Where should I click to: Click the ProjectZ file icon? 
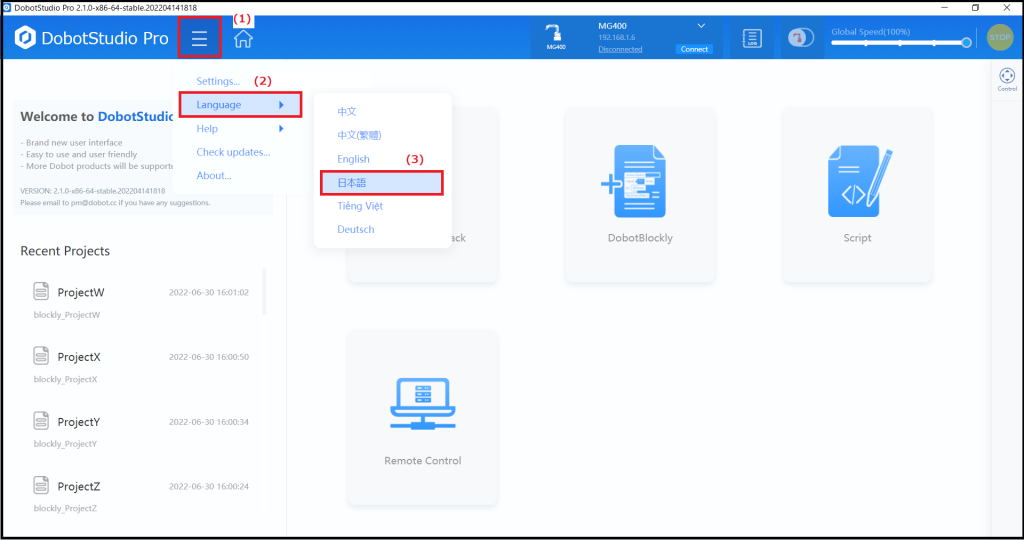pyautogui.click(x=41, y=485)
